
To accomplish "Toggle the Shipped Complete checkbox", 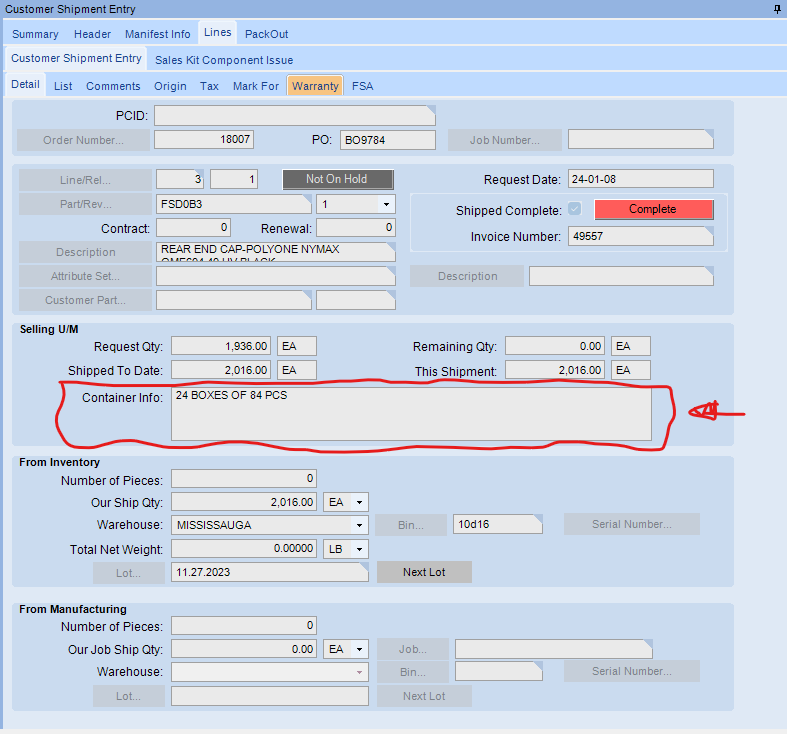I will click(574, 209).
